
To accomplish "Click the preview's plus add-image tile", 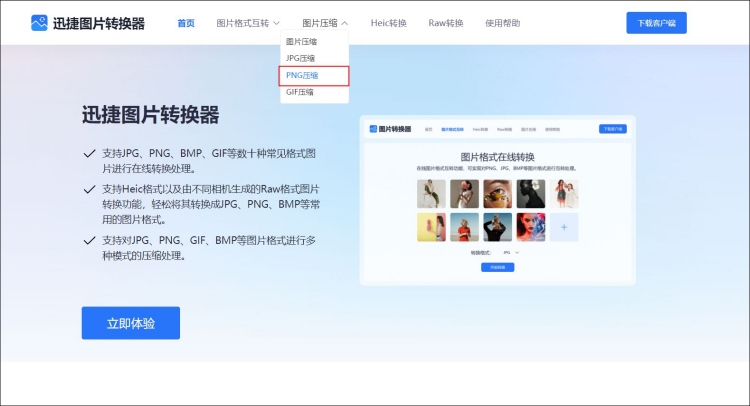I will coord(564,227).
